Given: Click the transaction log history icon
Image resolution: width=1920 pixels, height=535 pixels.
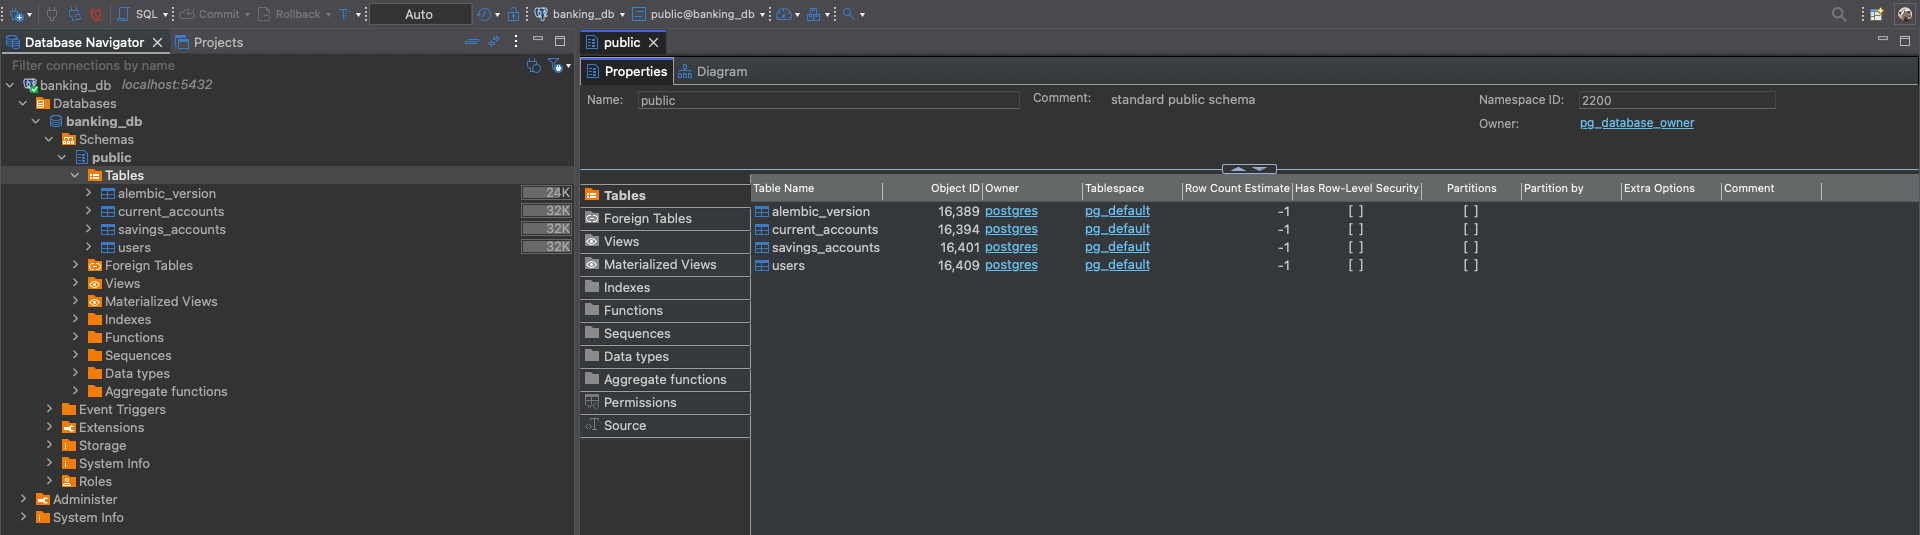Looking at the screenshot, I should pyautogui.click(x=484, y=14).
